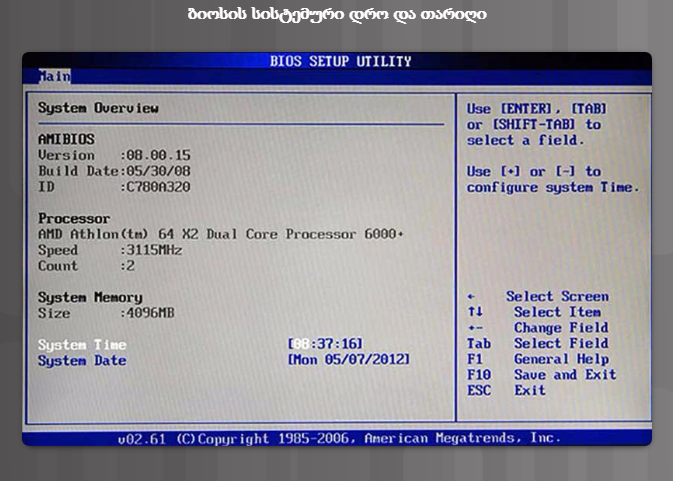Image resolution: width=673 pixels, height=481 pixels.
Task: Click the BIOS SETUP UTILITY title
Action: click(x=340, y=61)
